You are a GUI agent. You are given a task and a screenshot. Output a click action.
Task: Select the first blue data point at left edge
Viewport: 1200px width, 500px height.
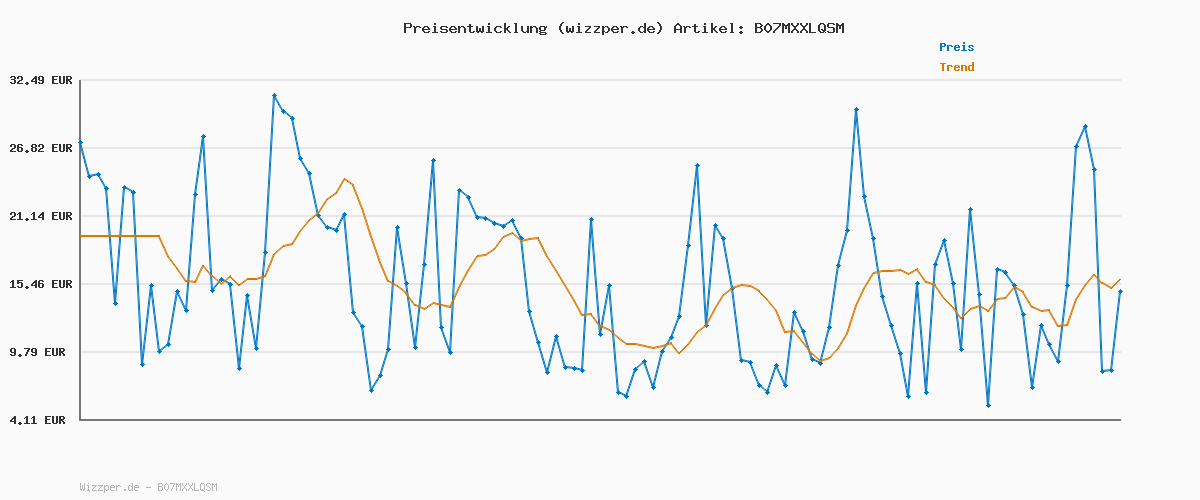coord(81,143)
